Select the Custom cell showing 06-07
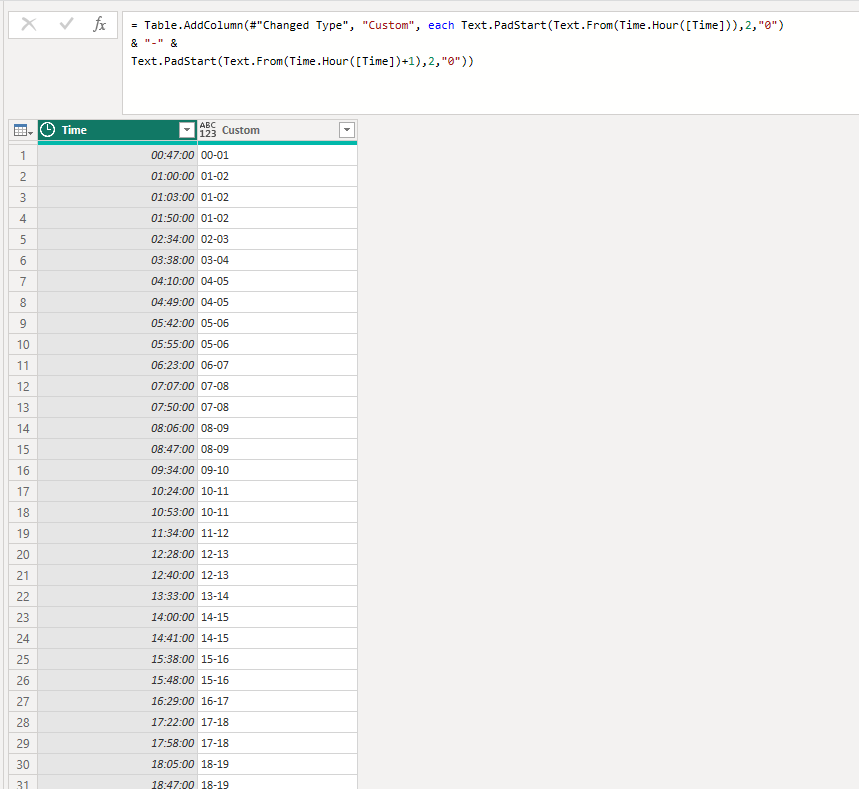 277,365
